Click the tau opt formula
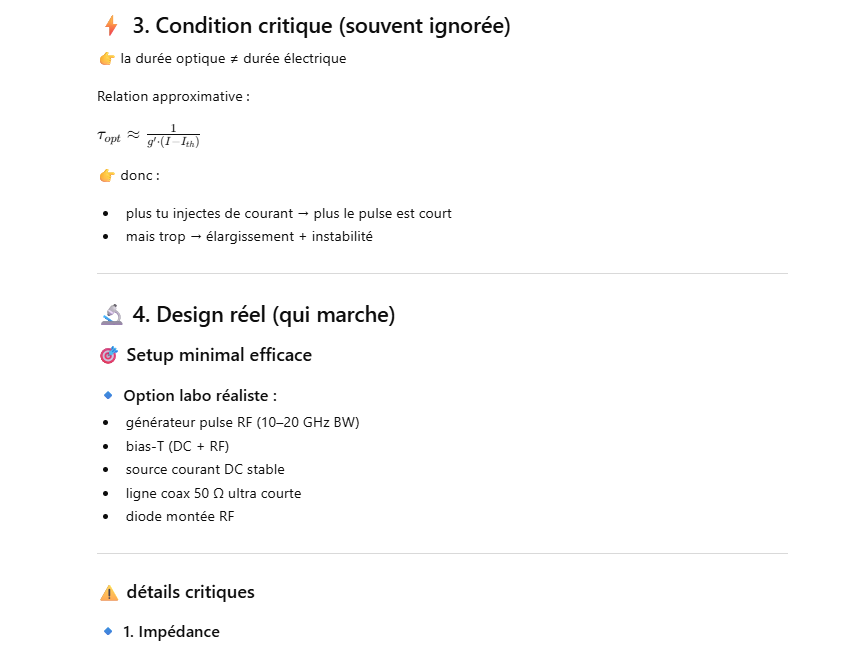Screen dimensions: 852x645 [148, 136]
